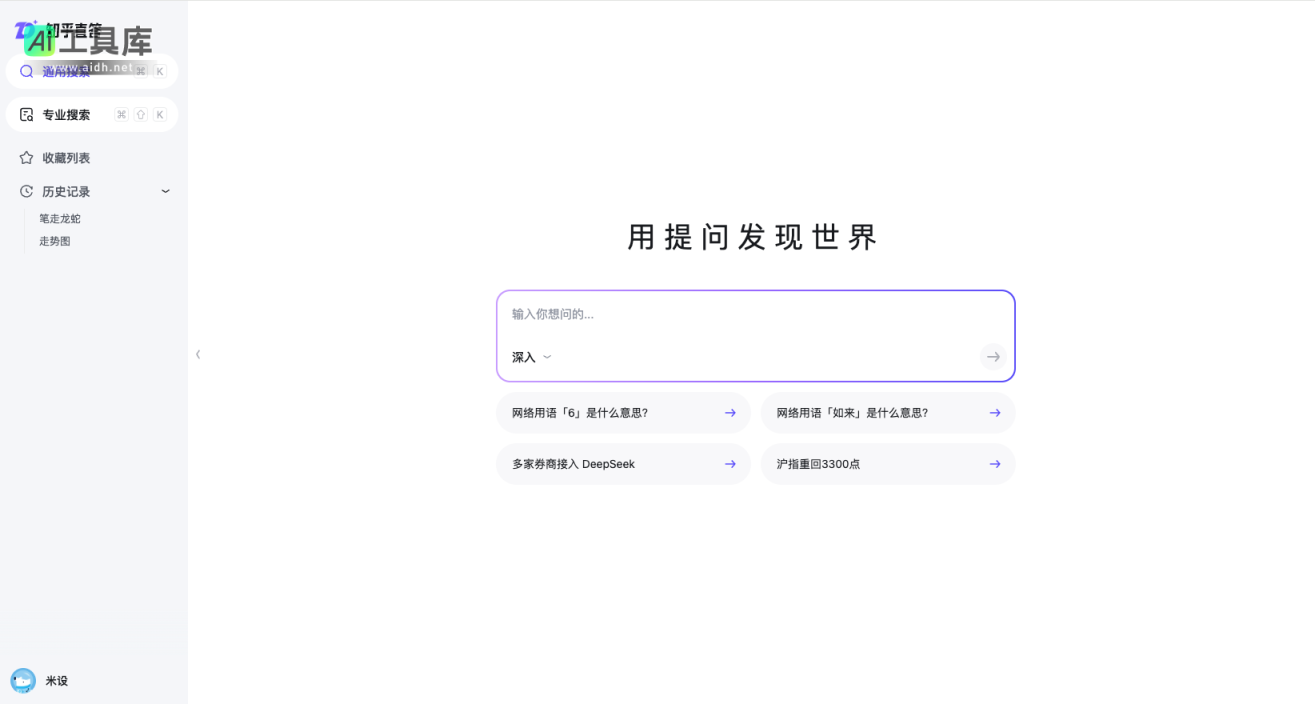Click the arrow on the 沪指重回3300点 suggestion
This screenshot has height=704, width=1315.
click(994, 463)
